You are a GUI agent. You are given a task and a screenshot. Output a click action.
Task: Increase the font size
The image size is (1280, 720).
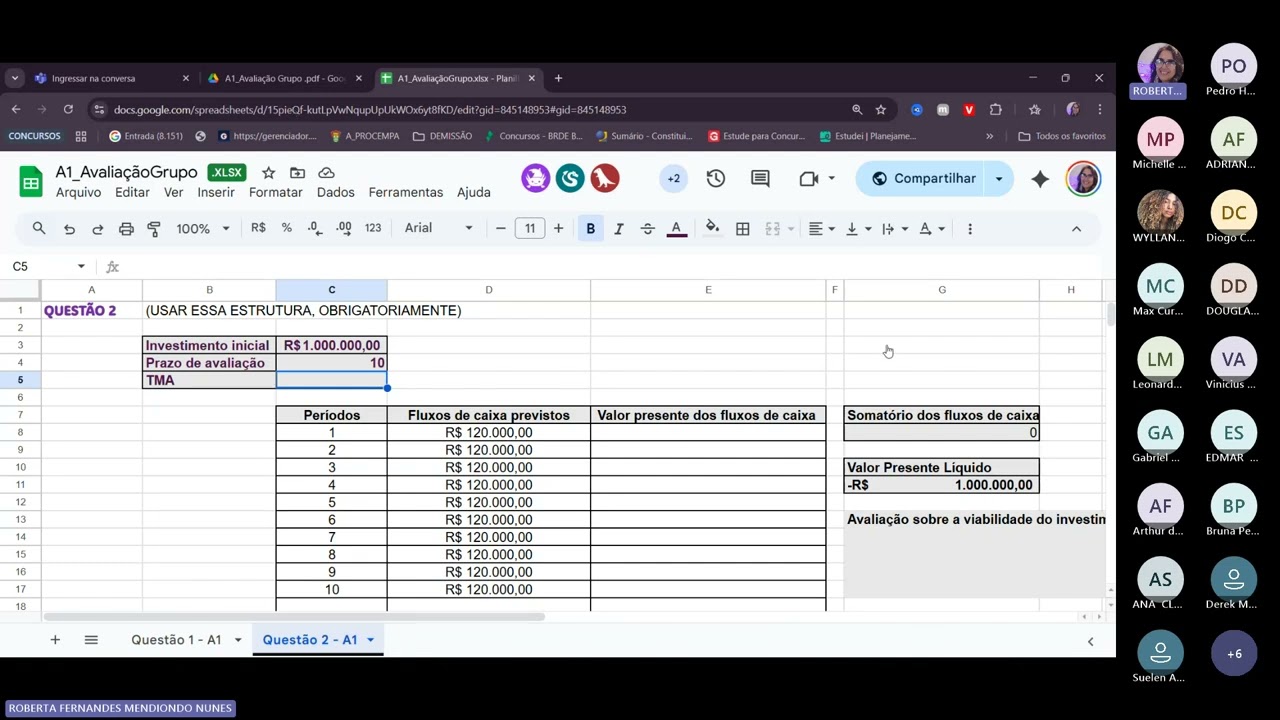point(558,228)
